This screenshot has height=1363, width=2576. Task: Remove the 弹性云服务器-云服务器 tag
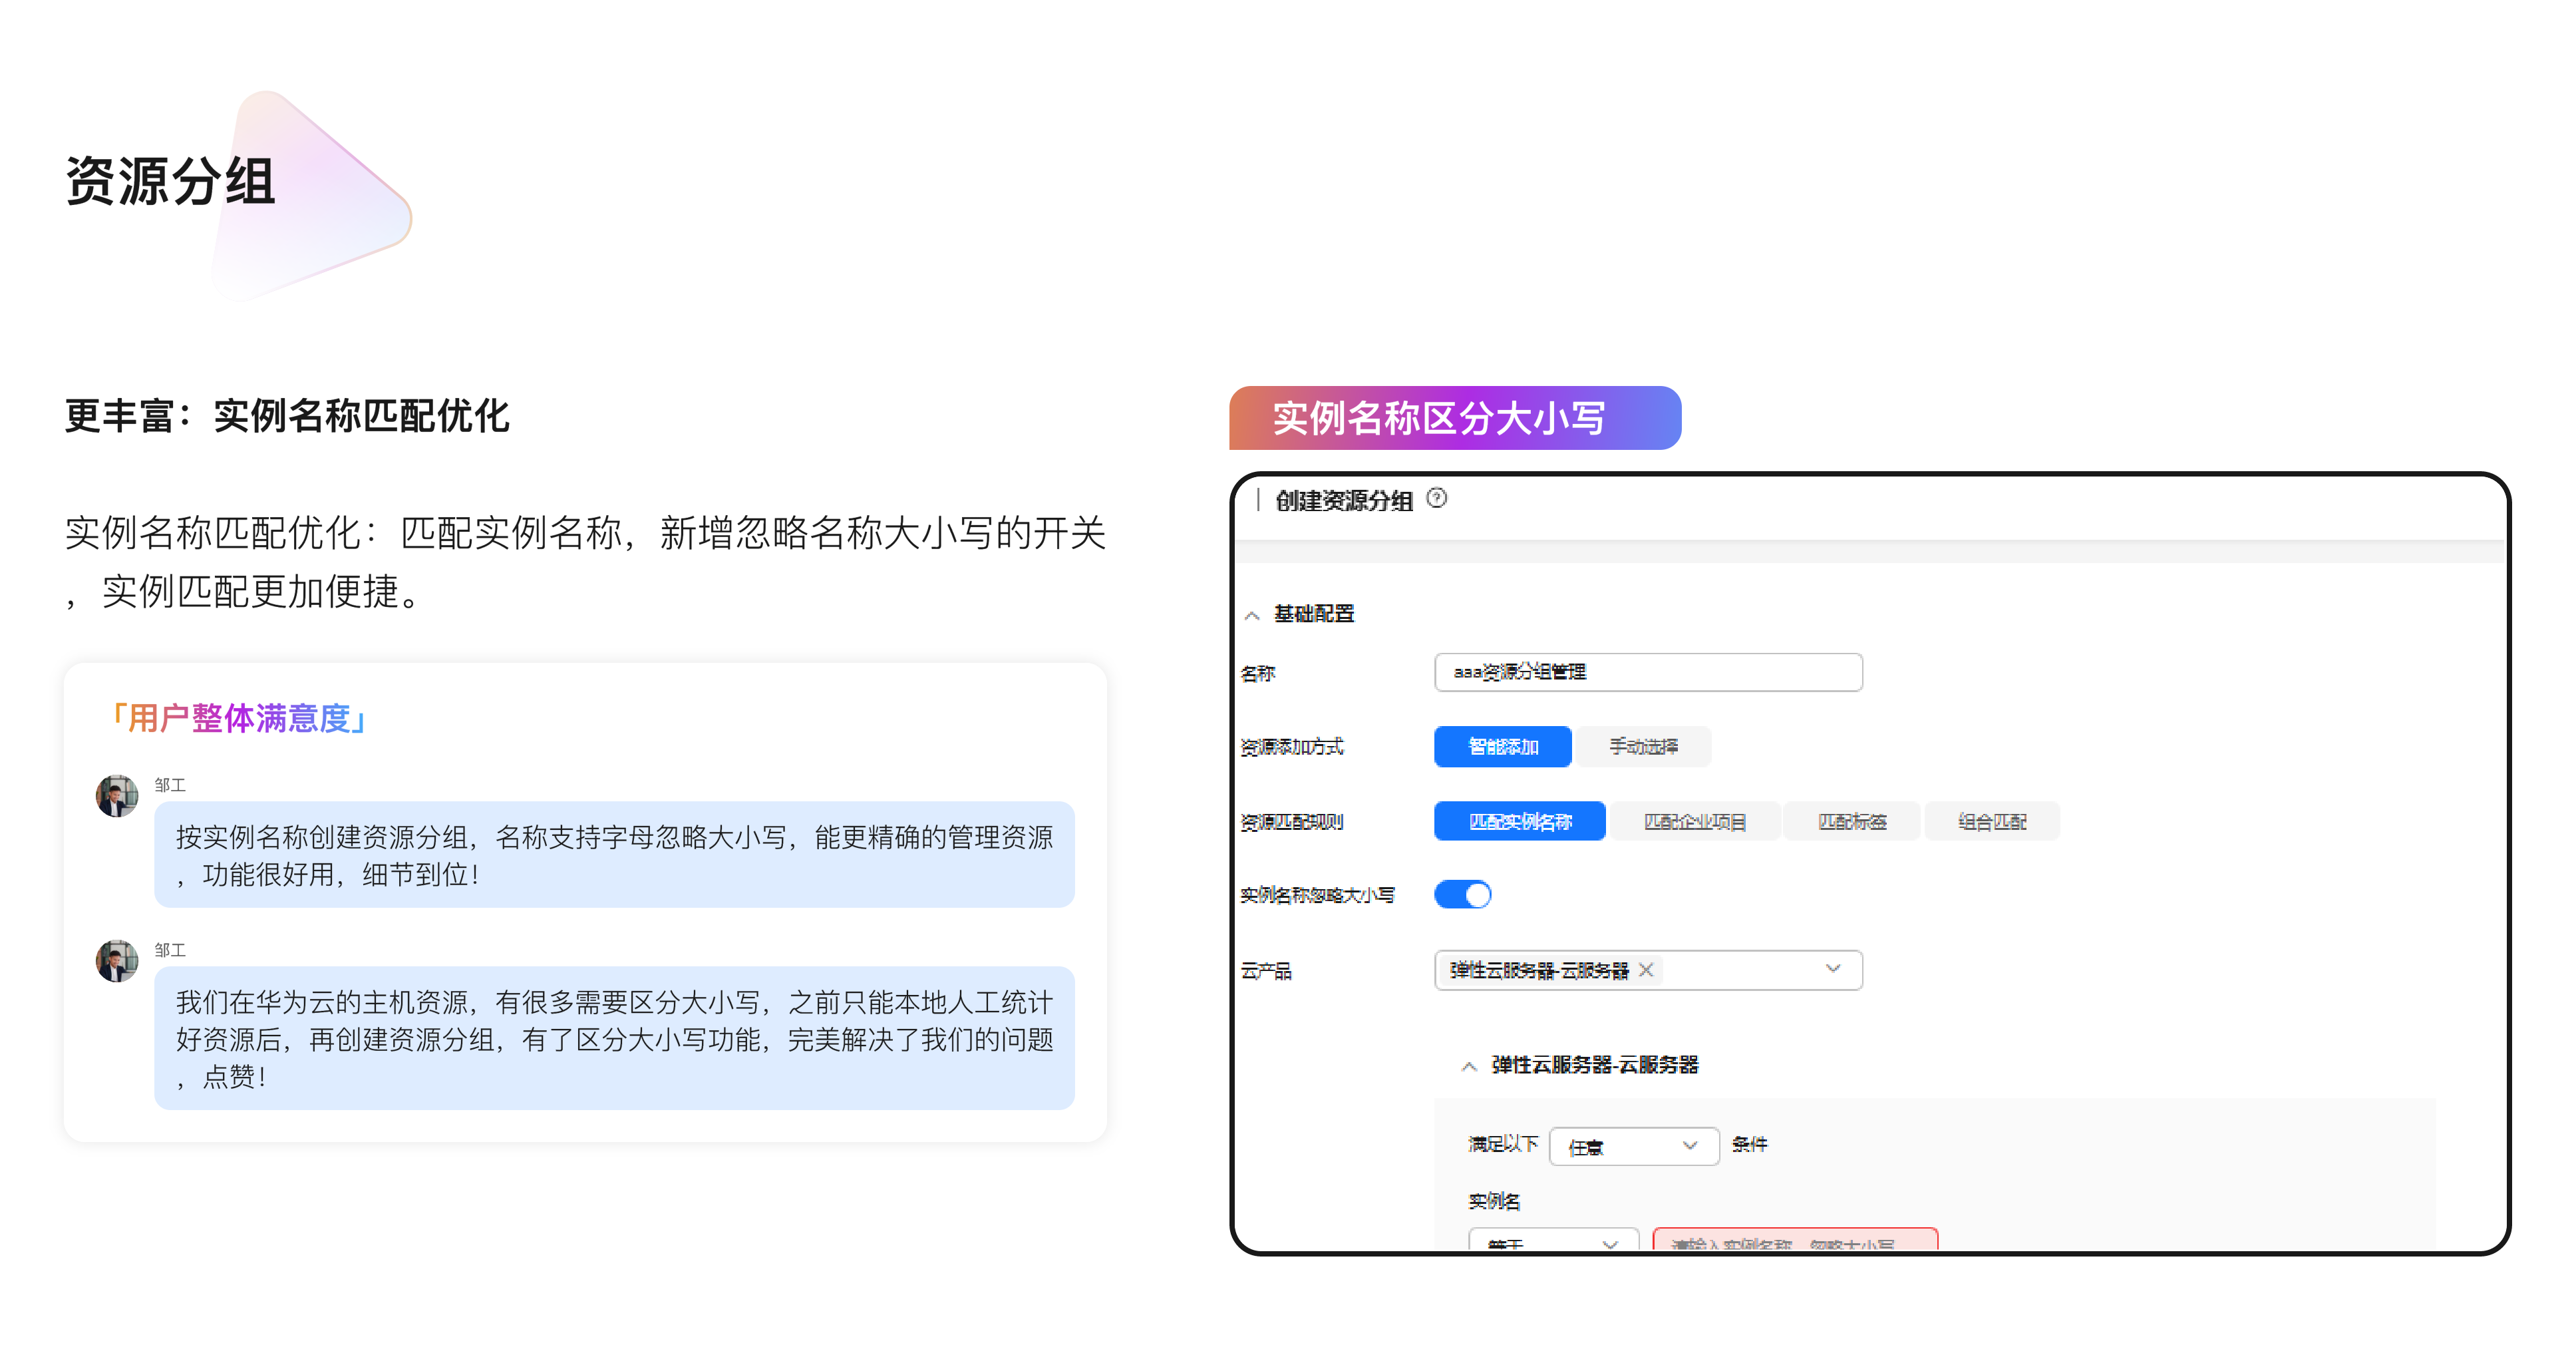pyautogui.click(x=1646, y=969)
